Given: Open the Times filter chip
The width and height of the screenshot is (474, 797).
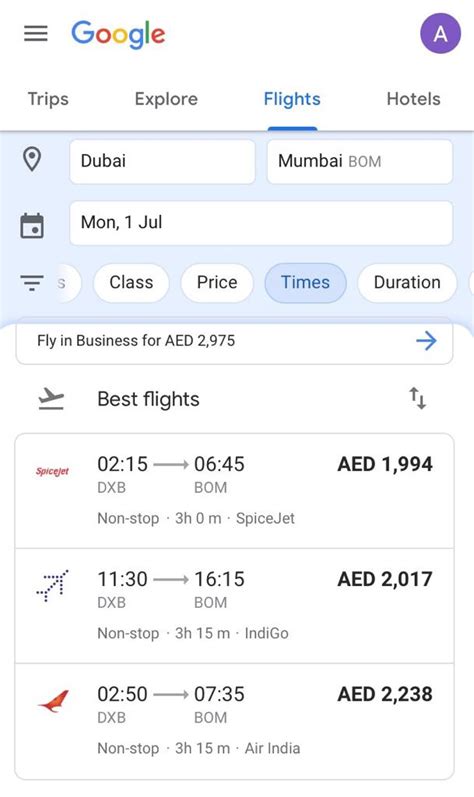Looking at the screenshot, I should (x=305, y=283).
